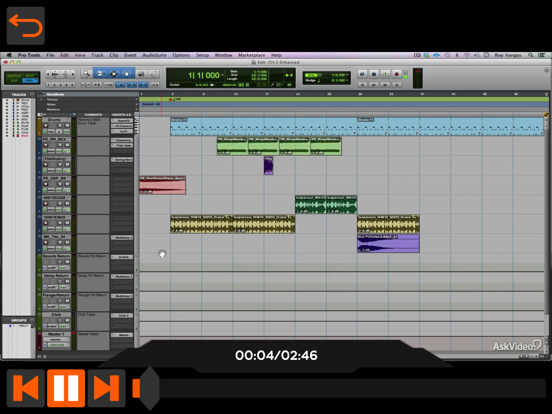Skip to the previous video

(x=26, y=388)
